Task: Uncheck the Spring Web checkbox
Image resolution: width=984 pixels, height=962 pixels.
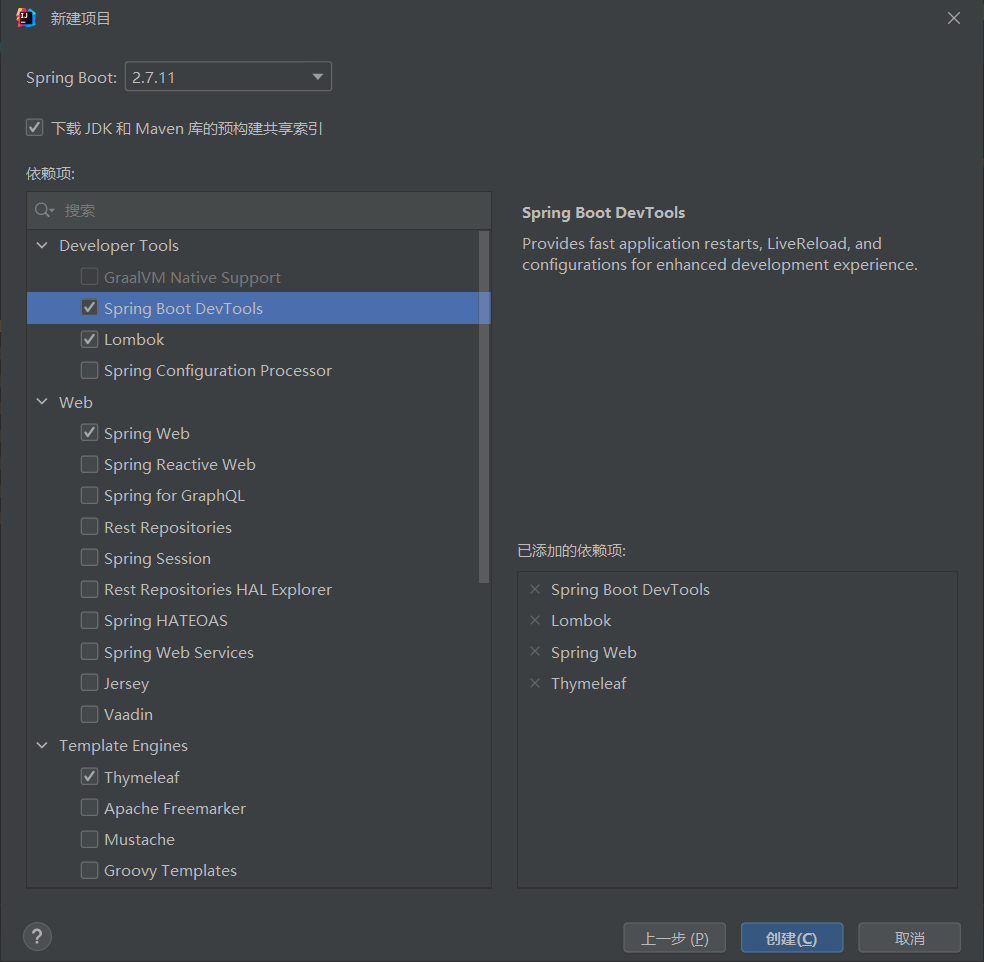Action: [x=89, y=432]
